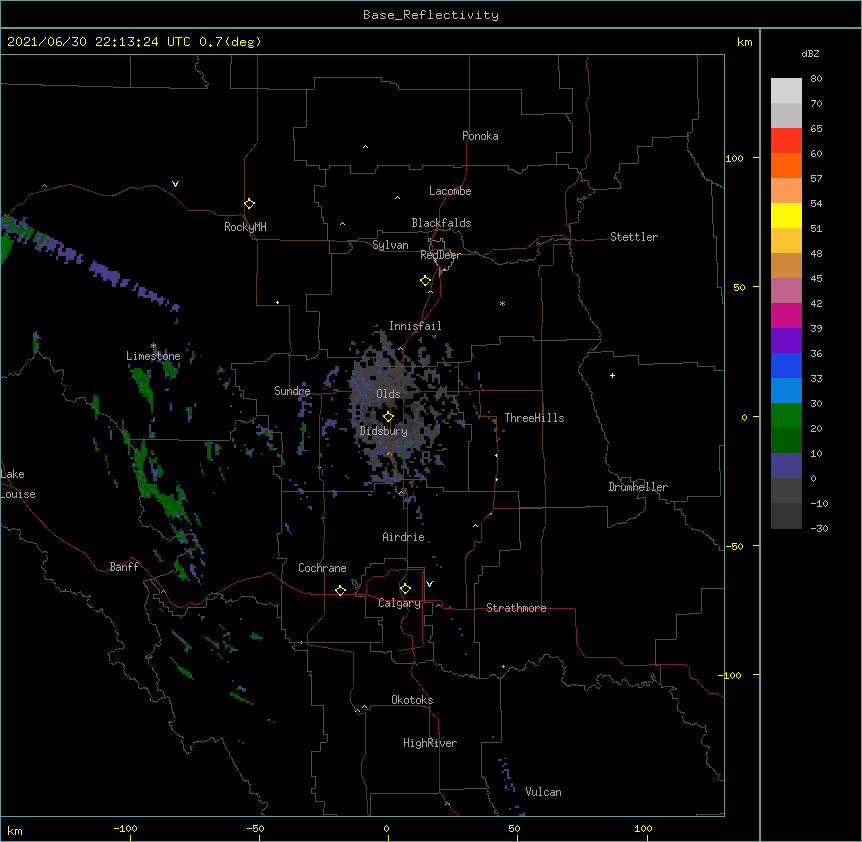Screen dimensions: 862x842
Task: Click the -100 tick on the bottom axis
Action: 125,828
